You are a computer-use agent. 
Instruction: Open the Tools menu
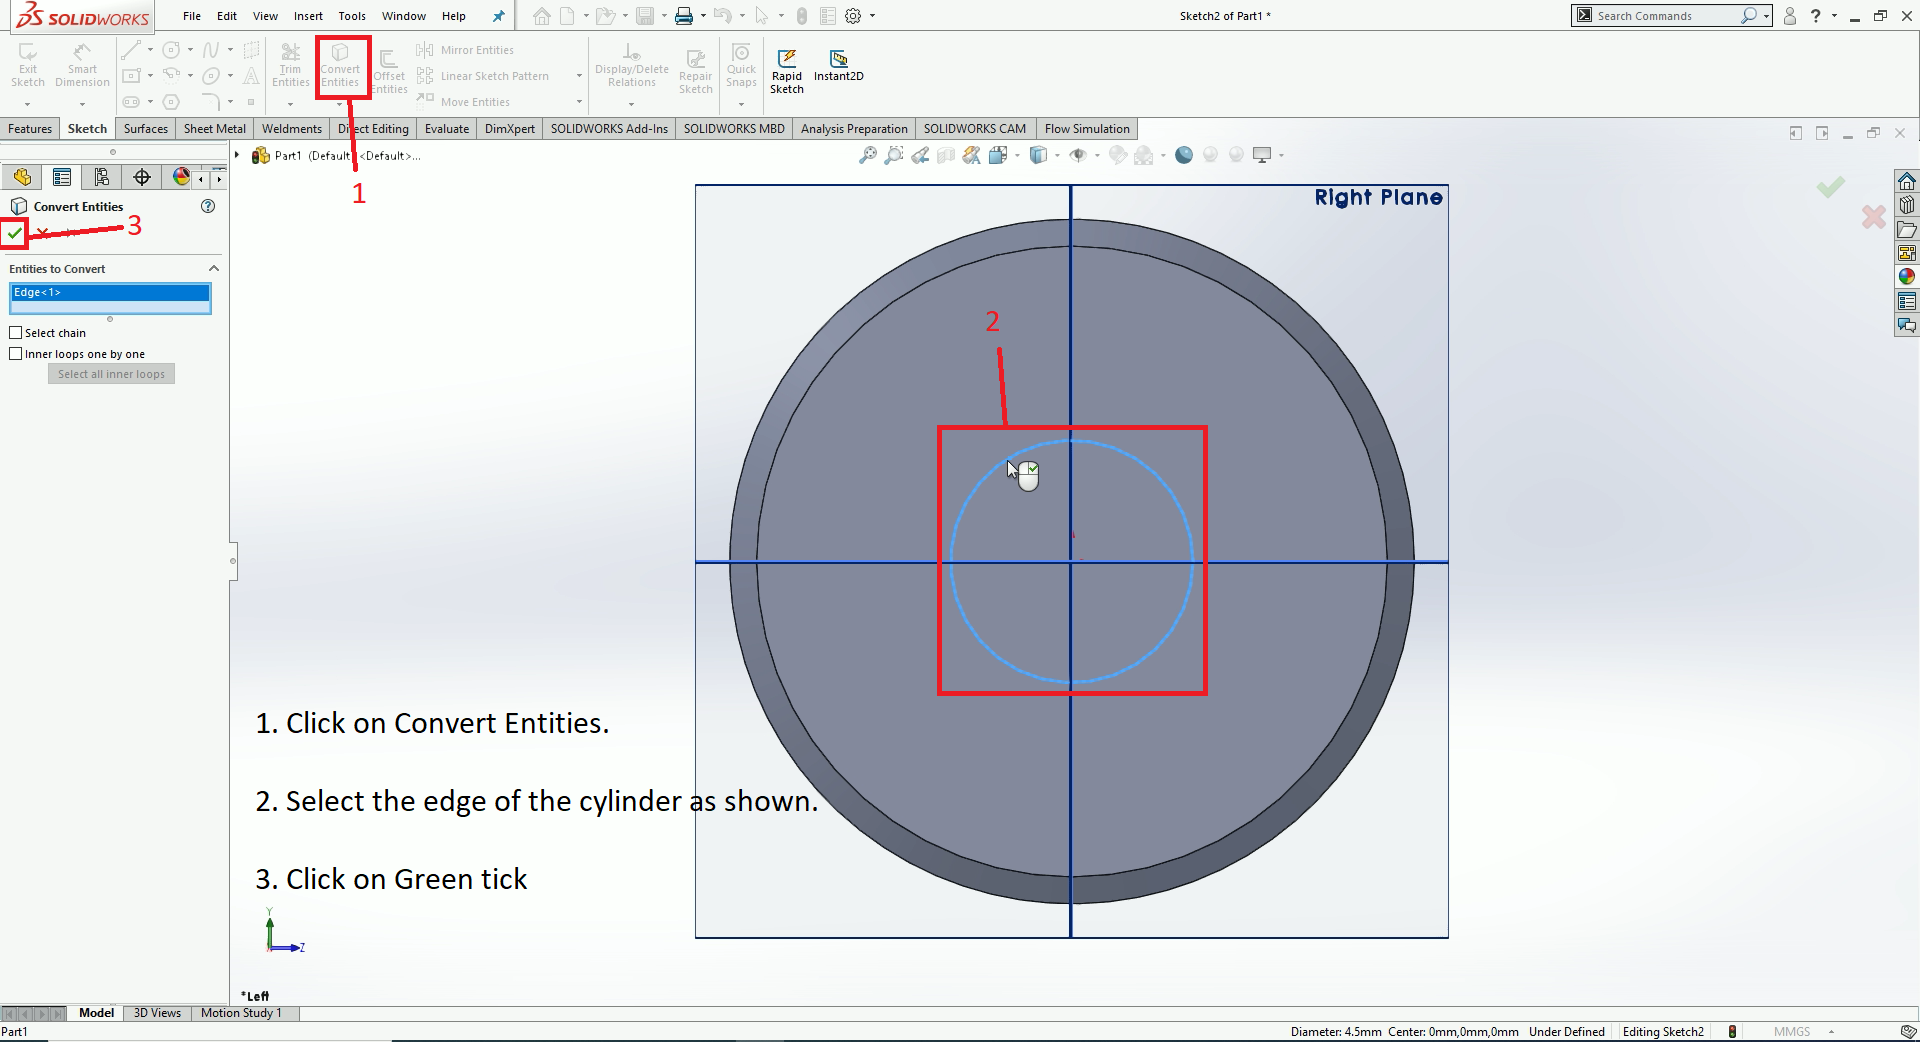352,16
